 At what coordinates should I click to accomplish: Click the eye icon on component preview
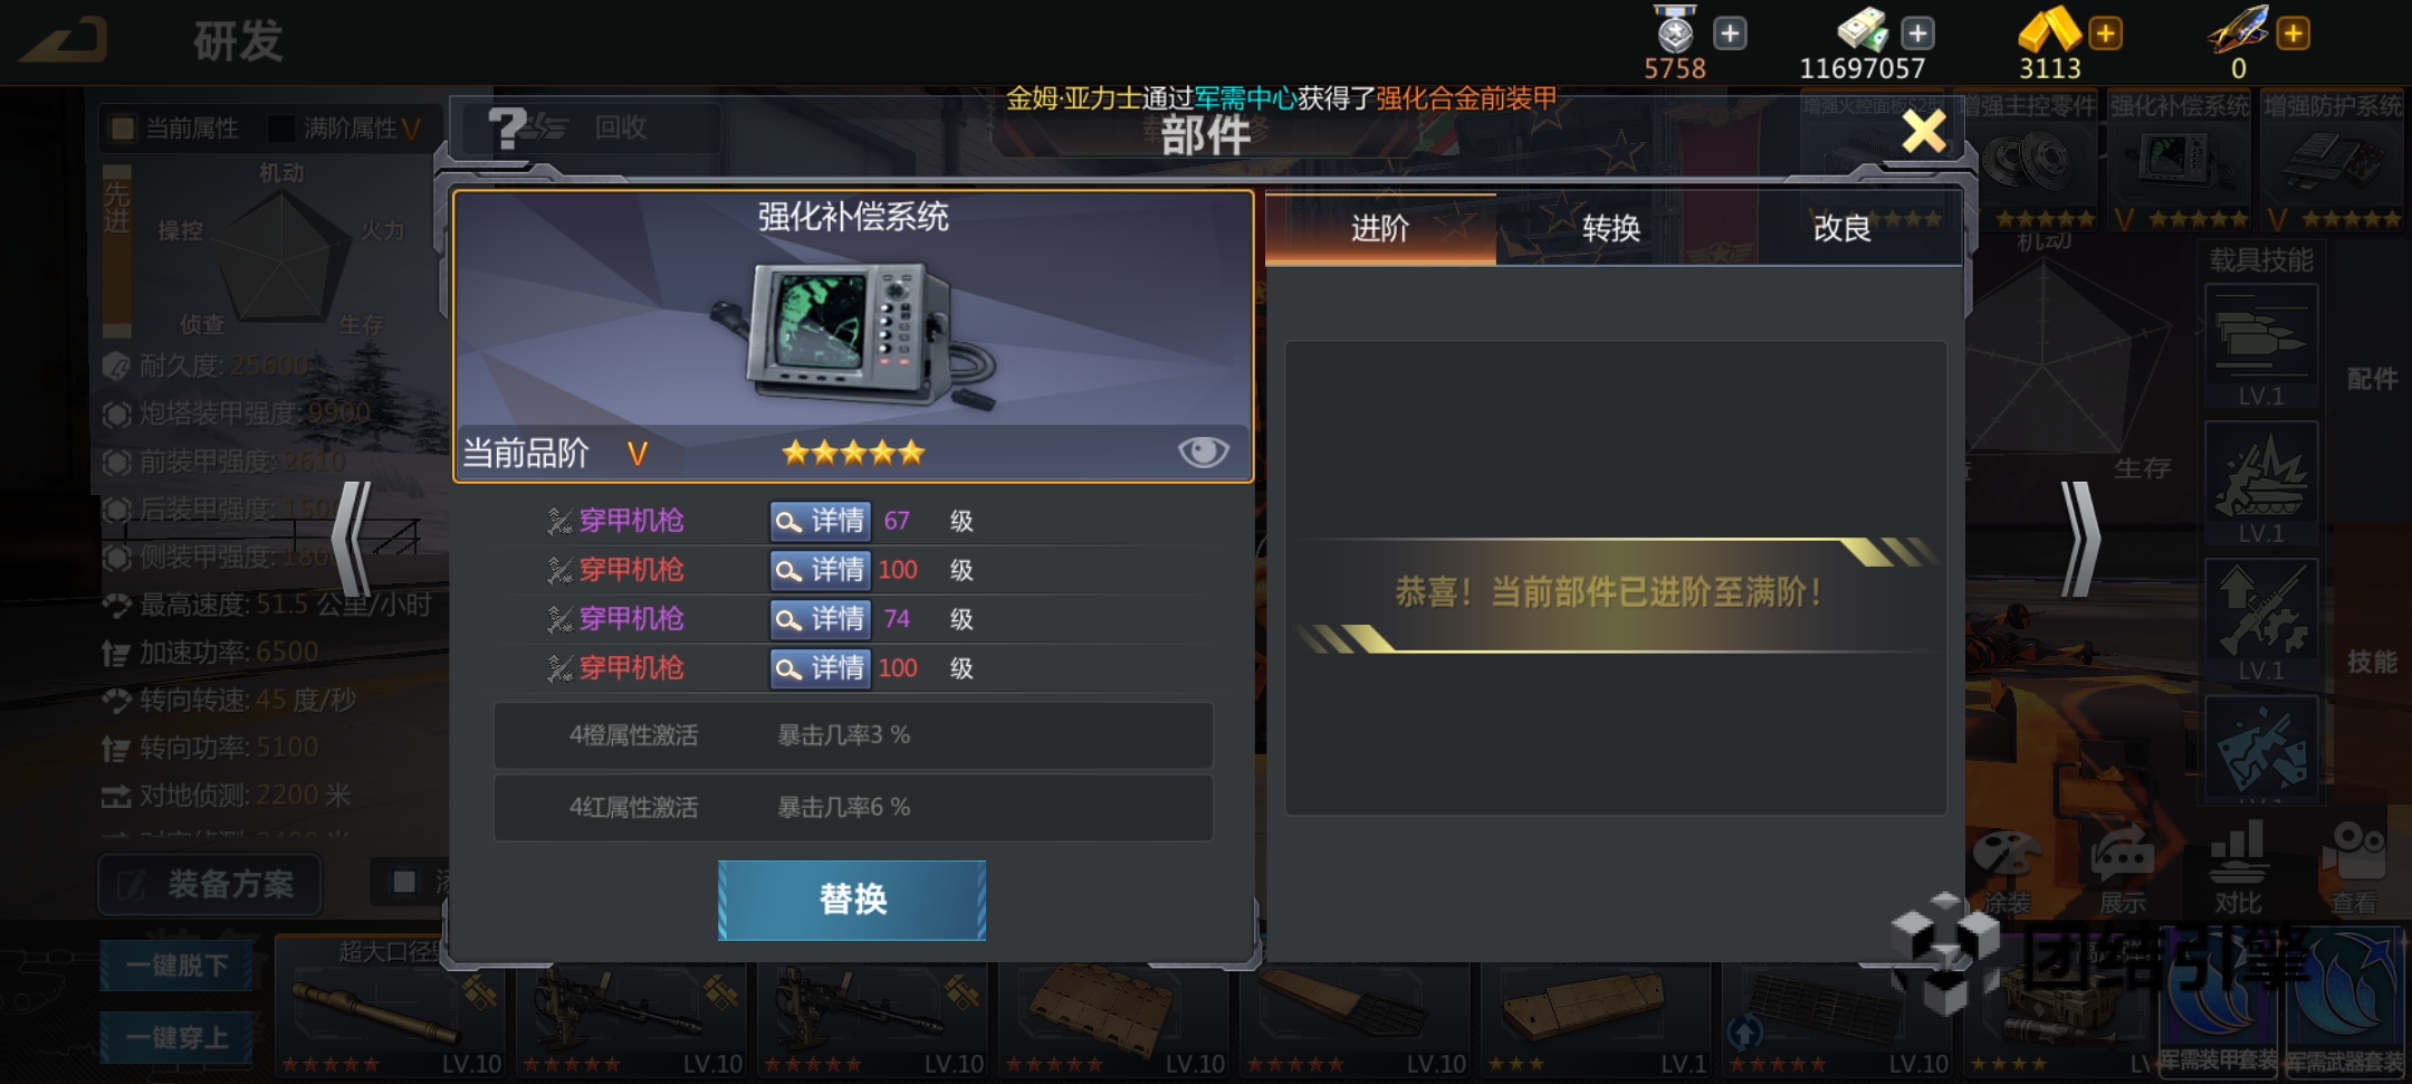pyautogui.click(x=1203, y=452)
